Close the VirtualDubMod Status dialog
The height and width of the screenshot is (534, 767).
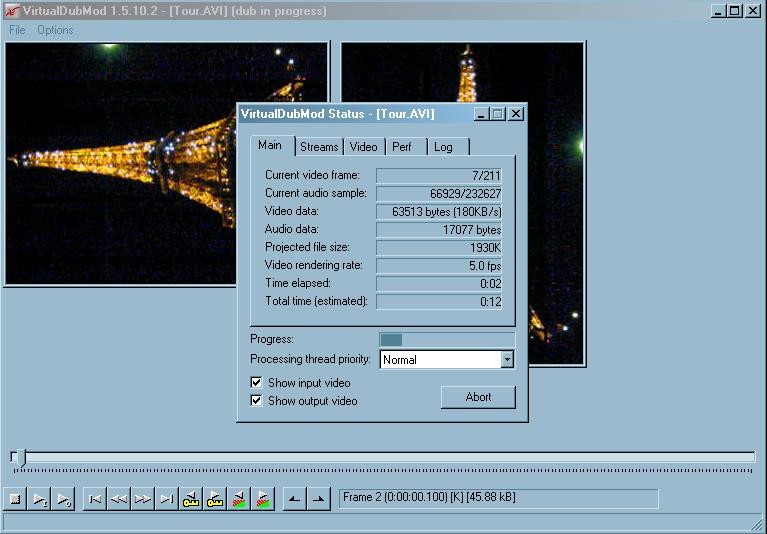(516, 114)
